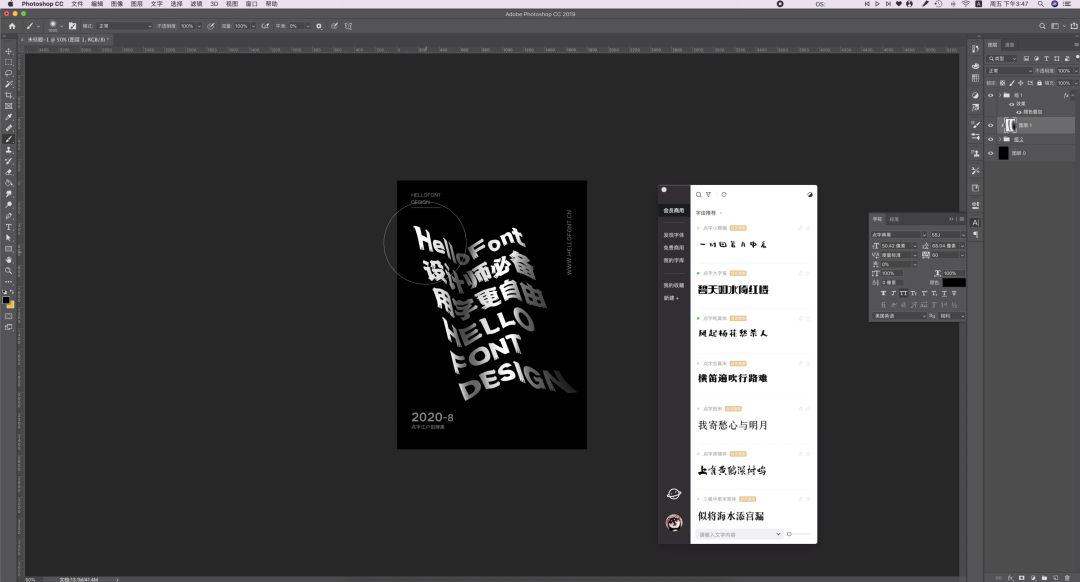Toggle visibility of the 组 1 group
This screenshot has width=1080, height=582.
click(991, 95)
